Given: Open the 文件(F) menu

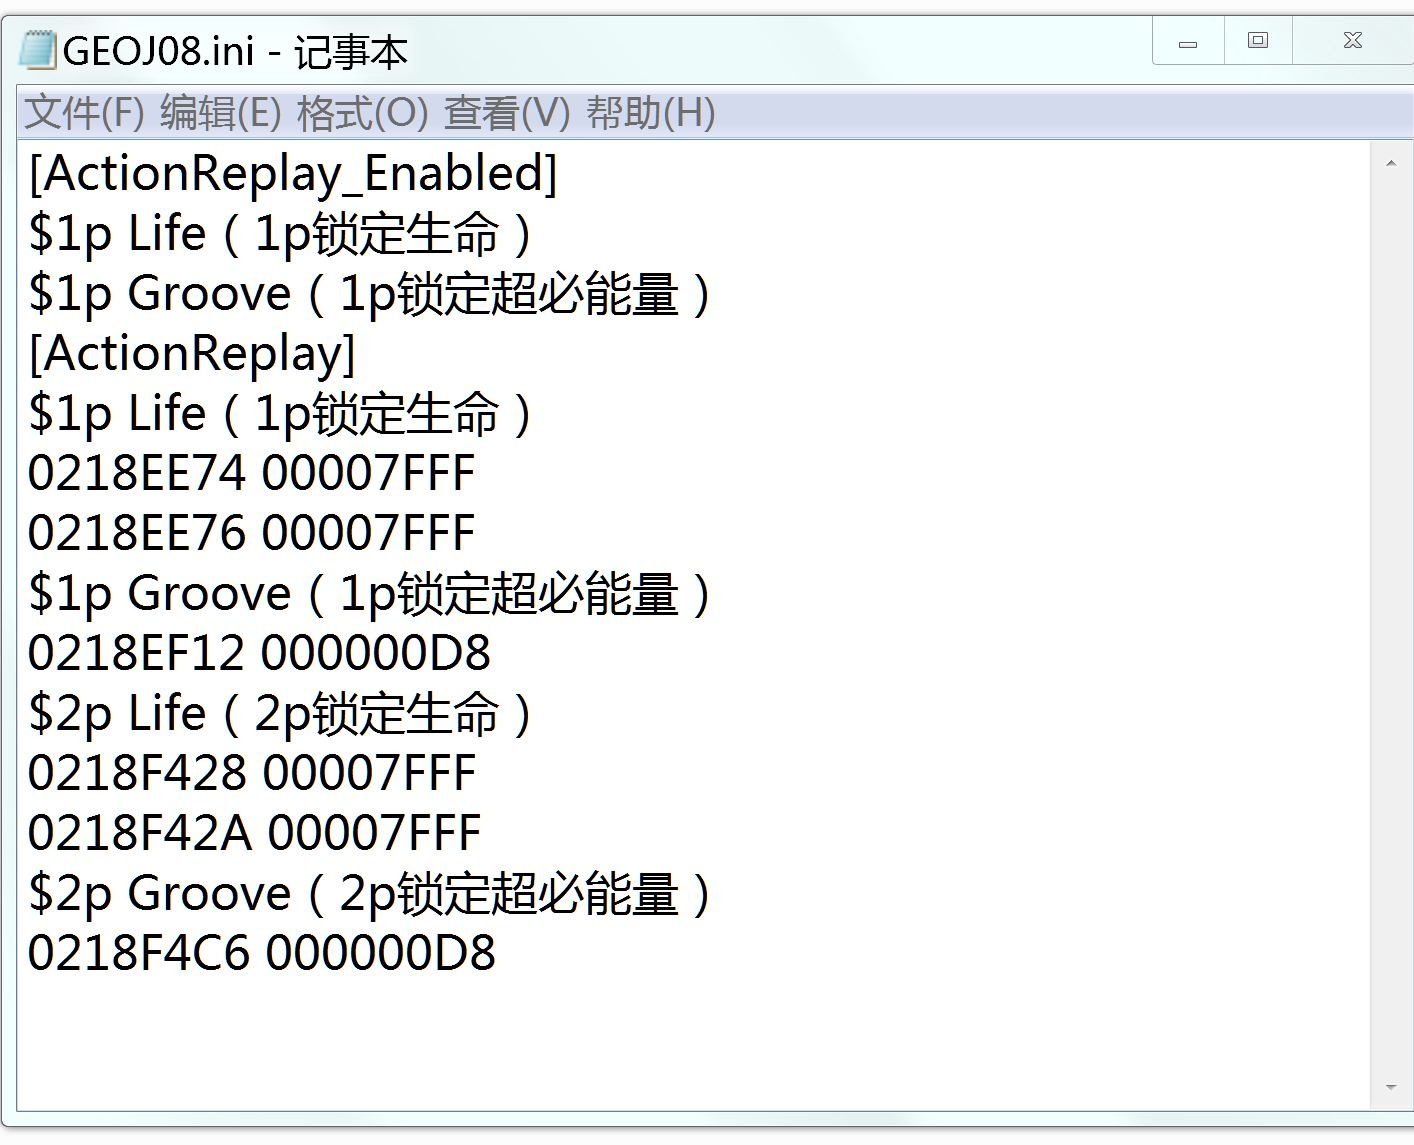Looking at the screenshot, I should pos(85,113).
